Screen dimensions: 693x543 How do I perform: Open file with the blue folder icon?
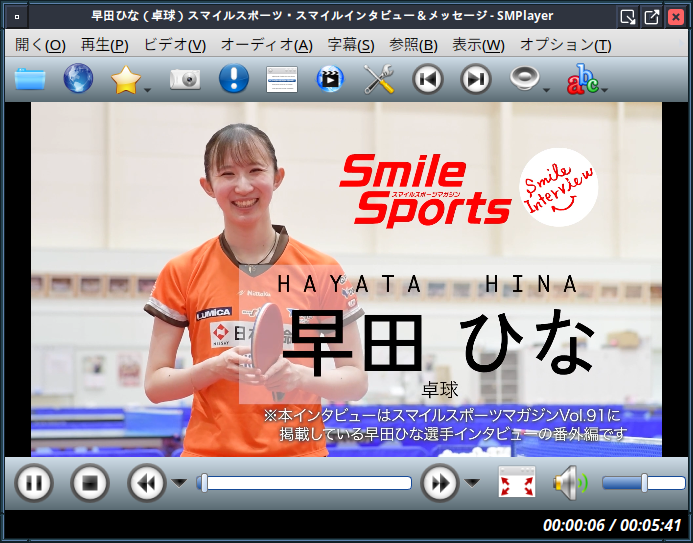(30, 80)
